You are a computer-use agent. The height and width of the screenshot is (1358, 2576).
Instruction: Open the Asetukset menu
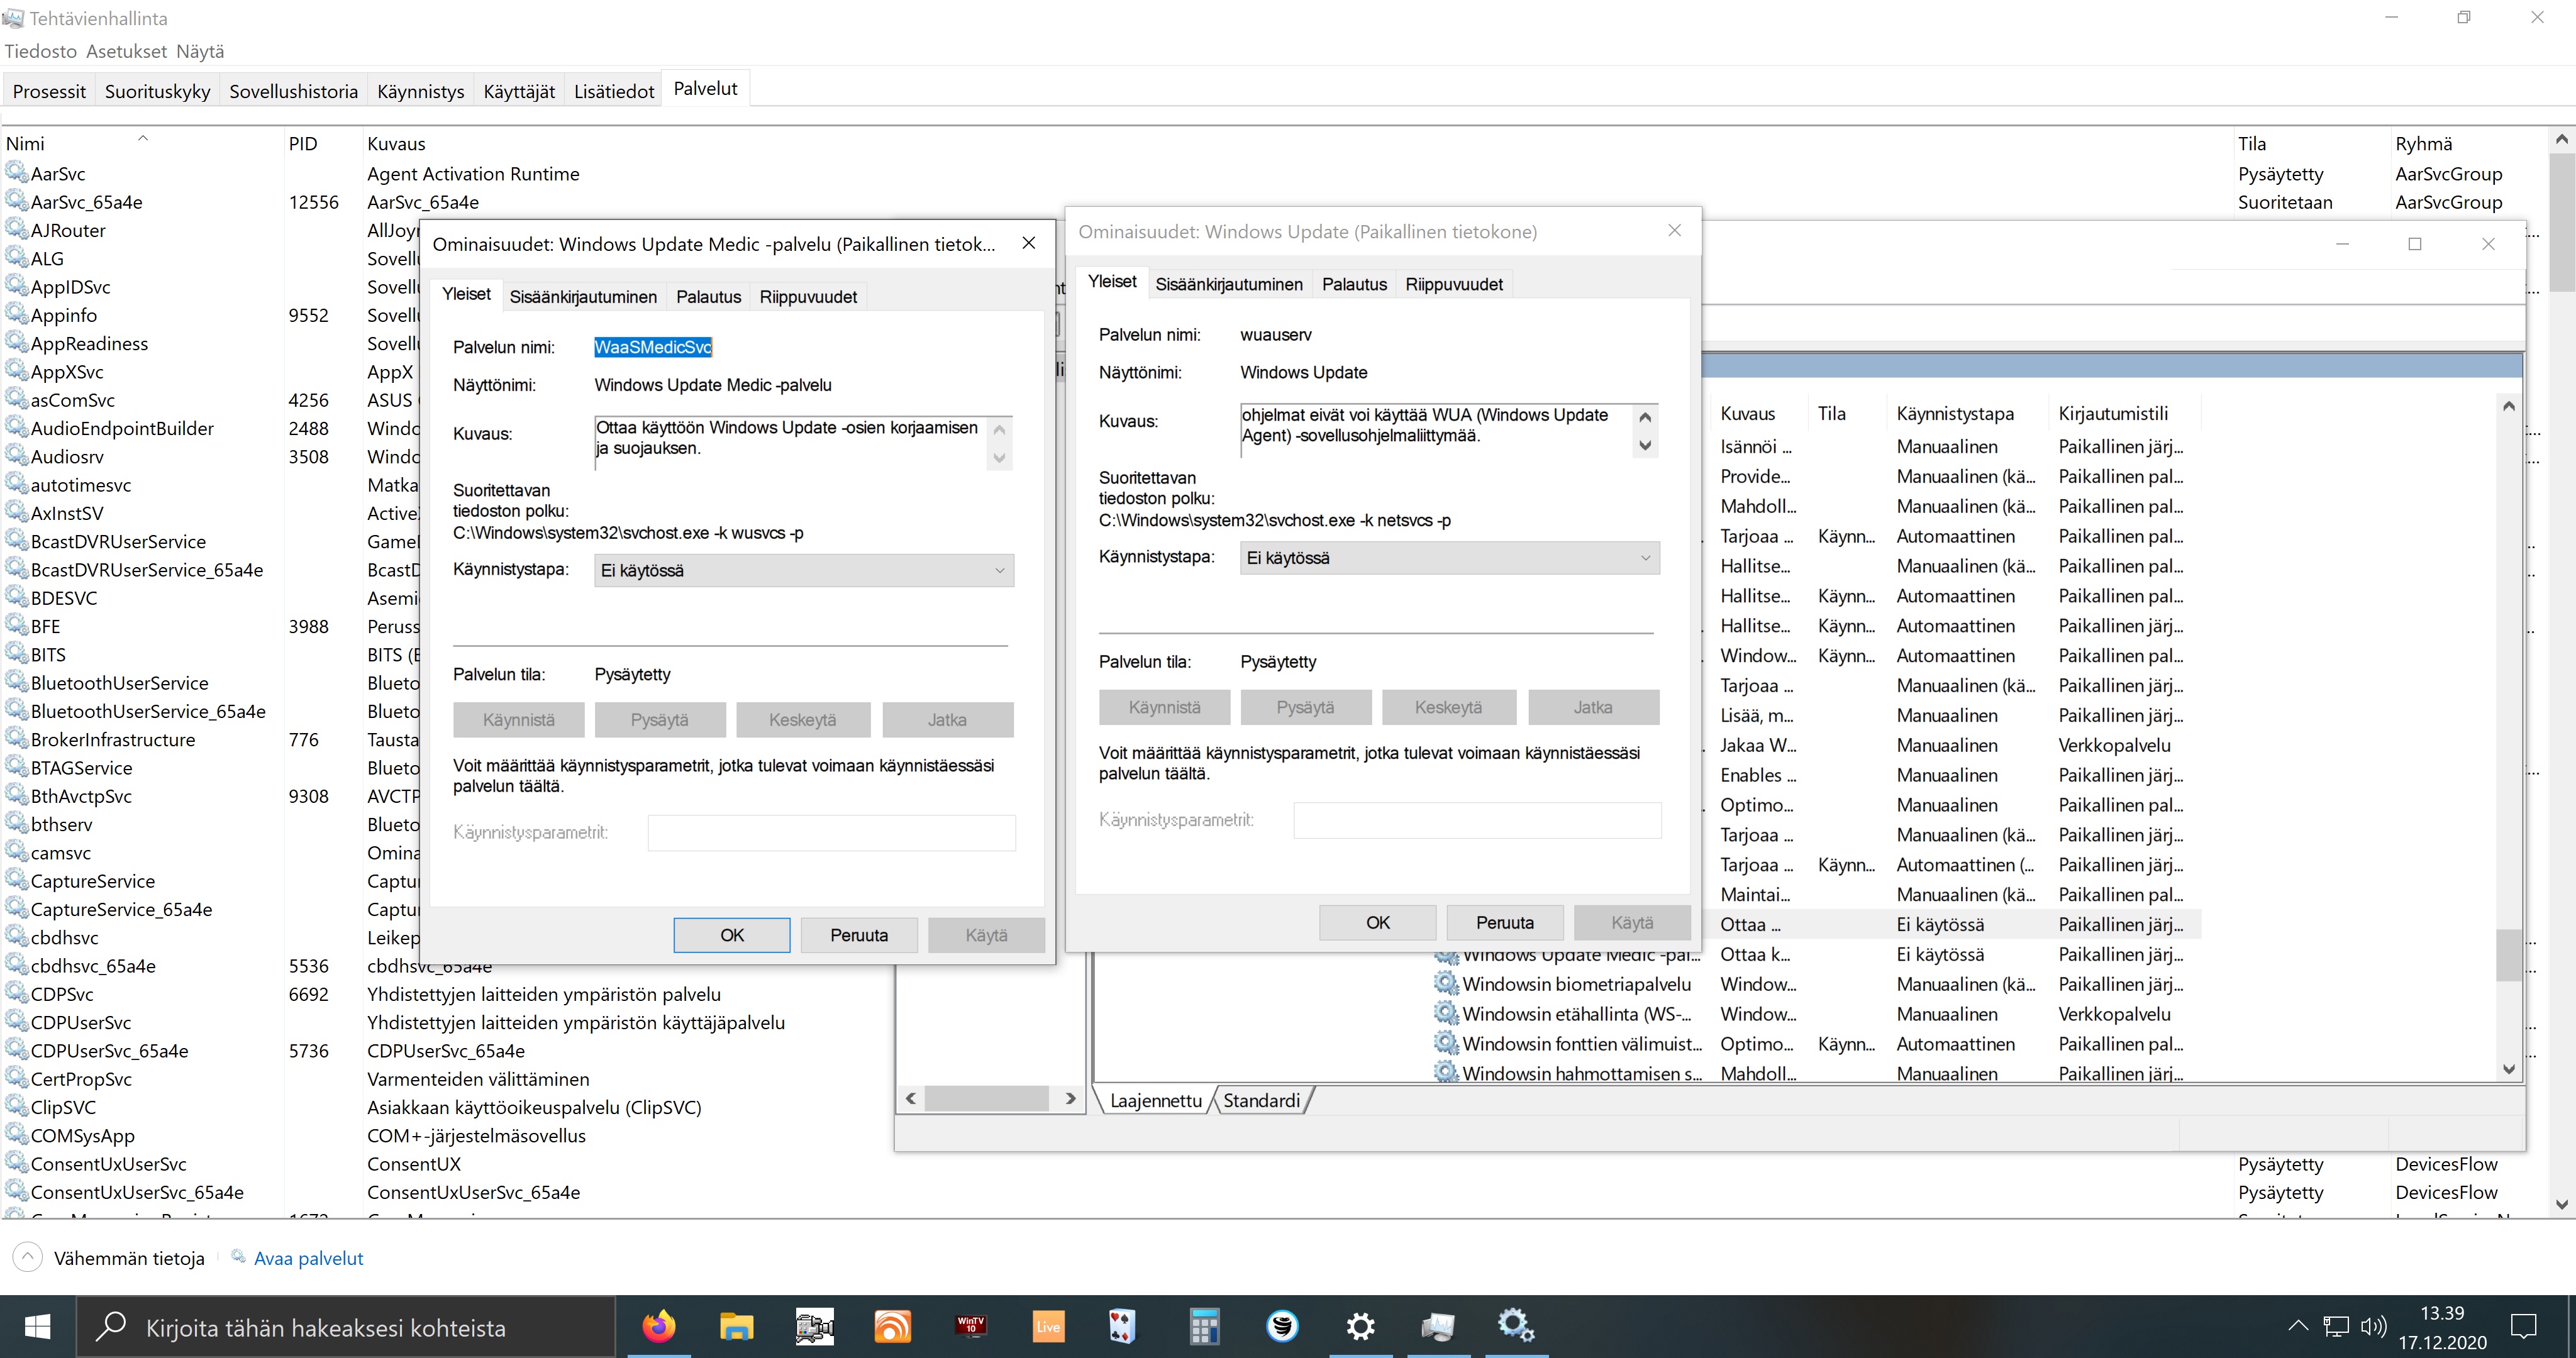tap(126, 51)
